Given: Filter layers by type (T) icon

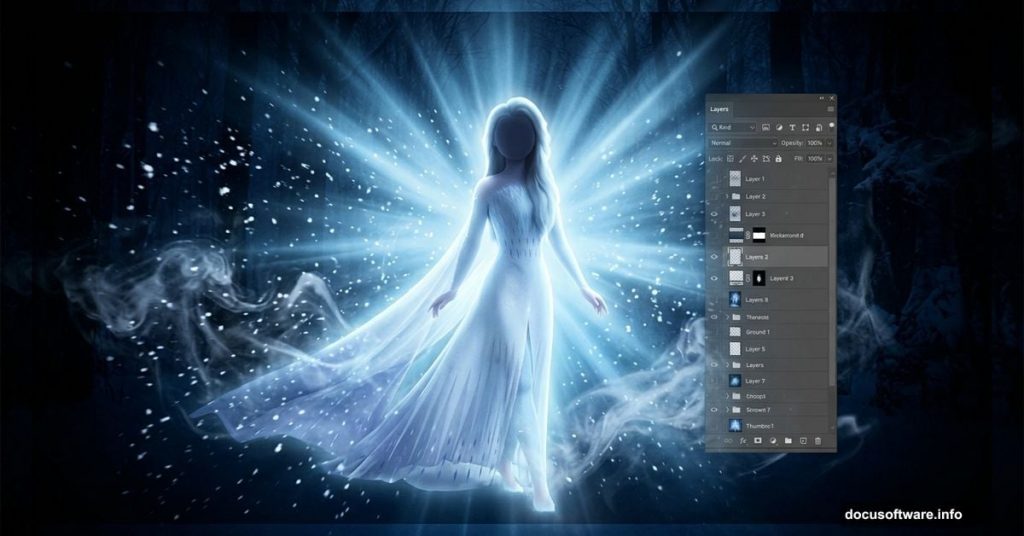Looking at the screenshot, I should click(x=792, y=127).
